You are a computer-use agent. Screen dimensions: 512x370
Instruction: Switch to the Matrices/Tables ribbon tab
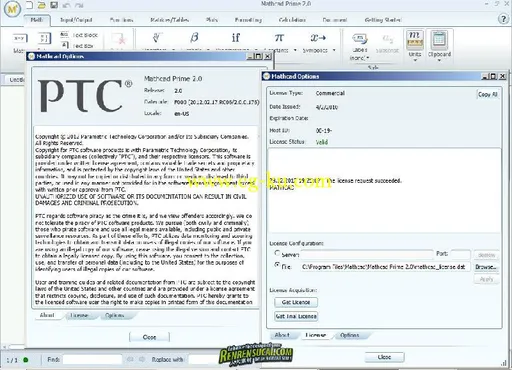(x=169, y=20)
